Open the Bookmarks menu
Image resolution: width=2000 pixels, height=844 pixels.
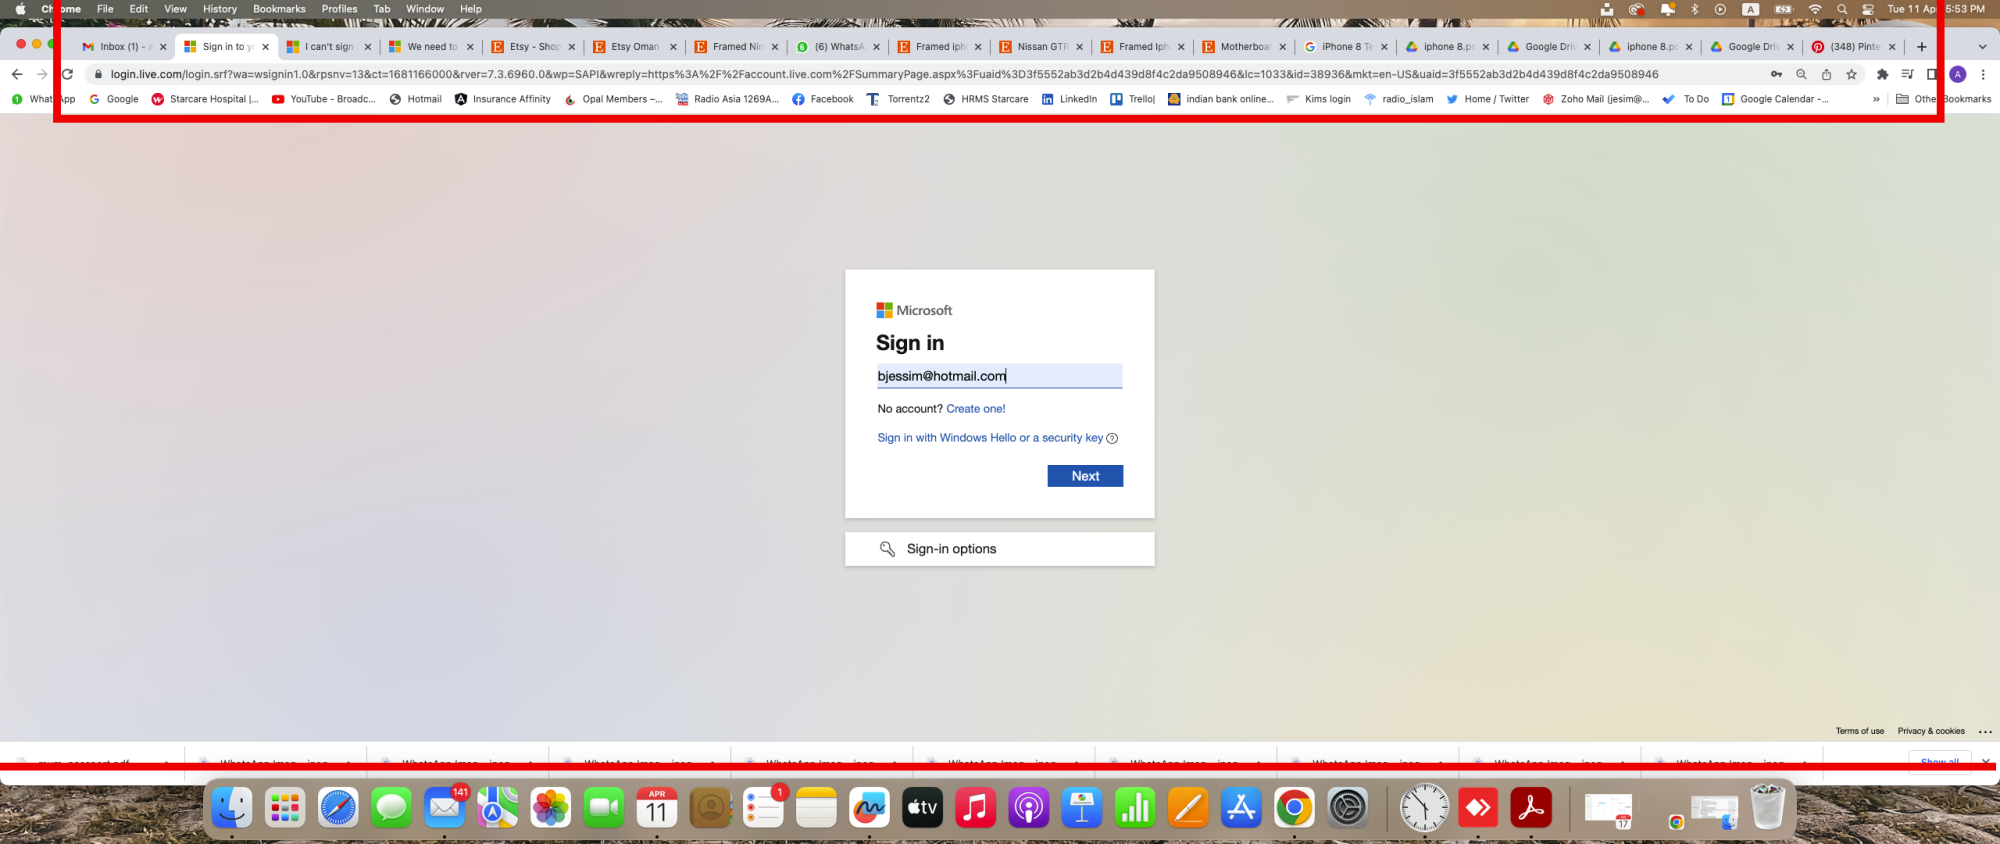point(279,9)
